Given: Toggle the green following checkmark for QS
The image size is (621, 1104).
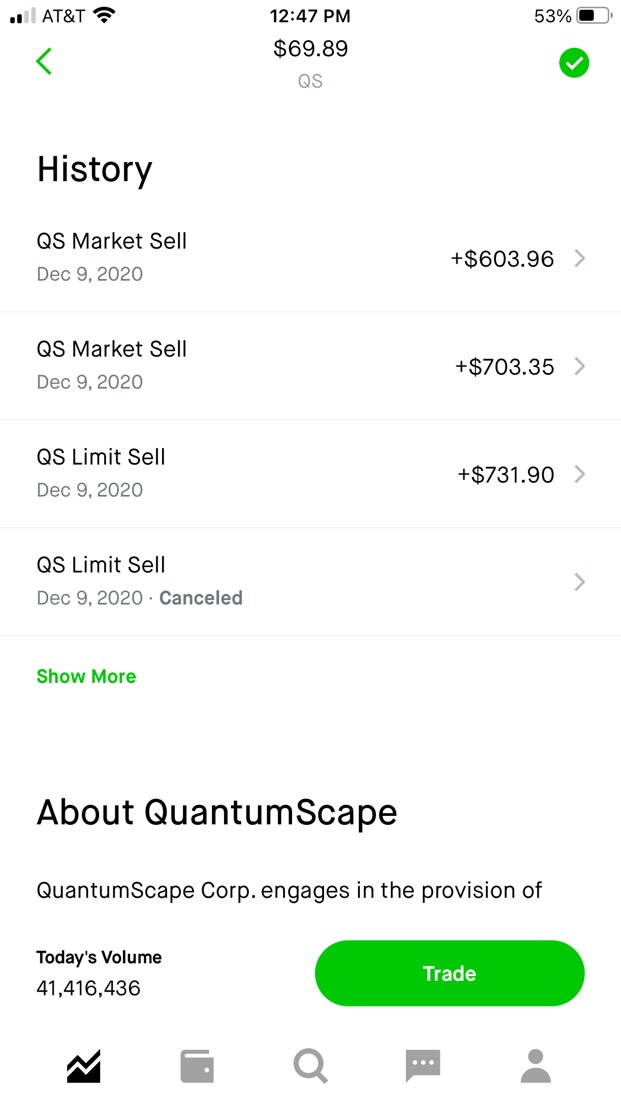Looking at the screenshot, I should [x=574, y=63].
